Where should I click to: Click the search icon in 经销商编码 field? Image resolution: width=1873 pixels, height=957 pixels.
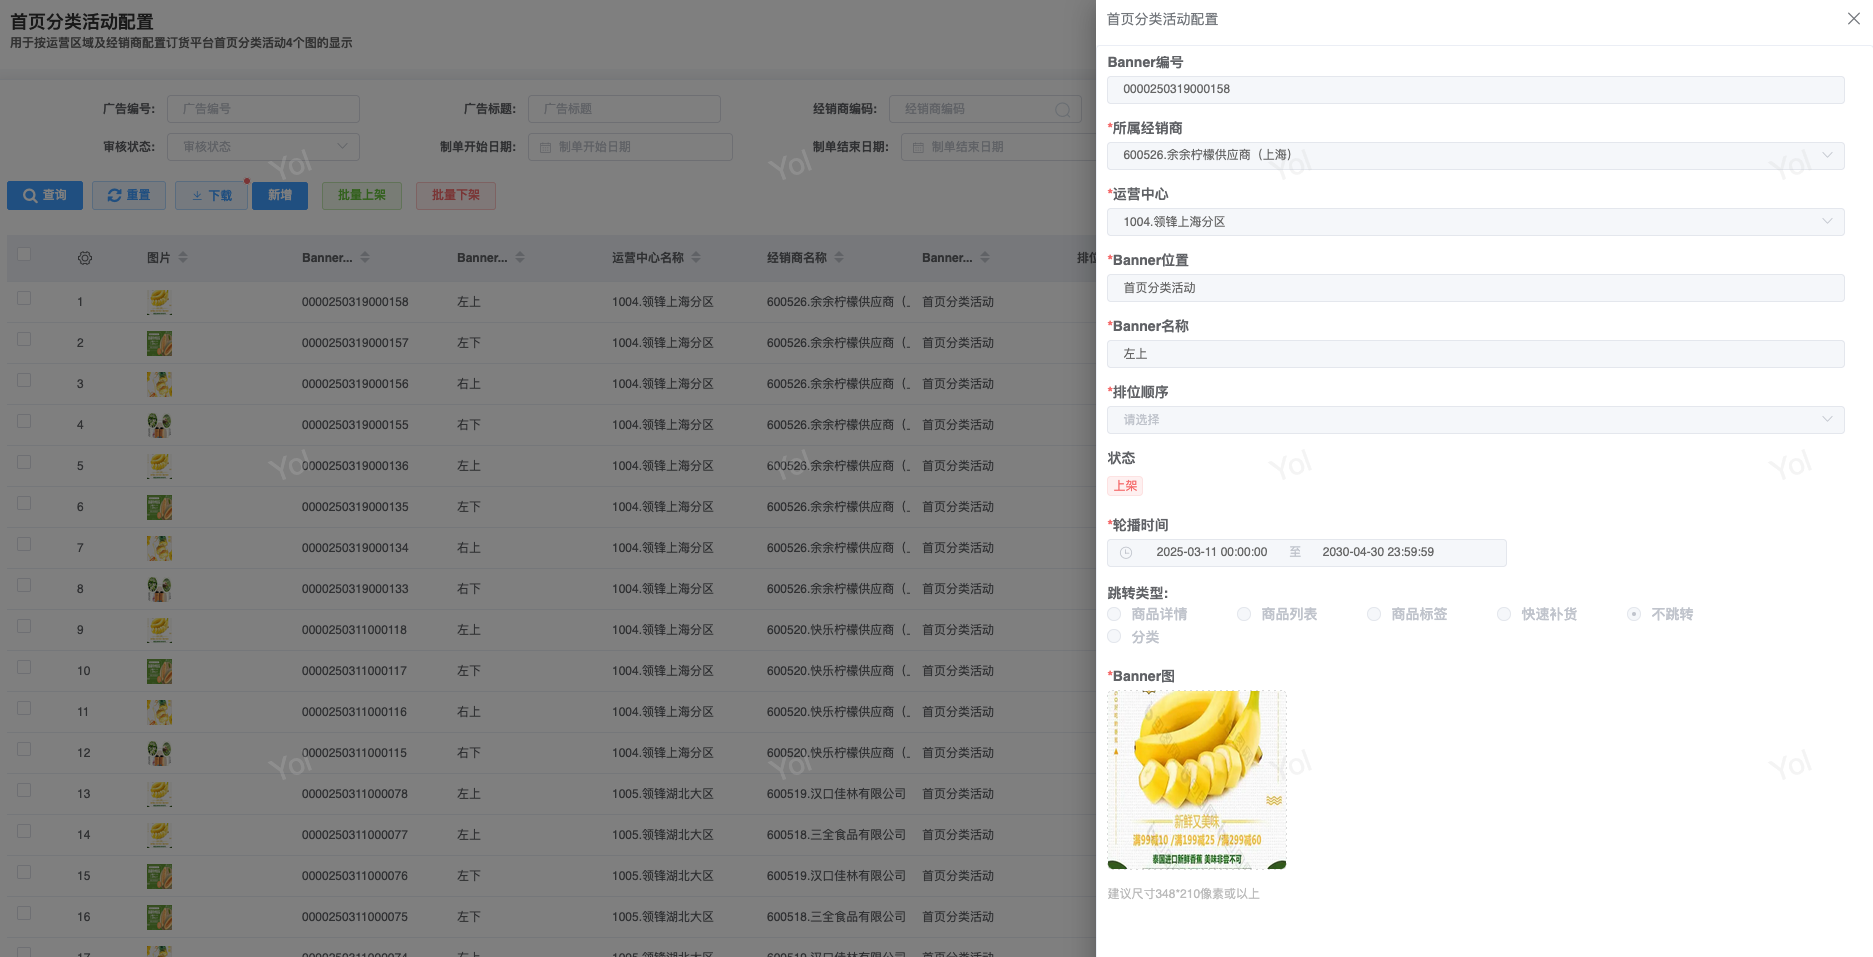click(1062, 109)
